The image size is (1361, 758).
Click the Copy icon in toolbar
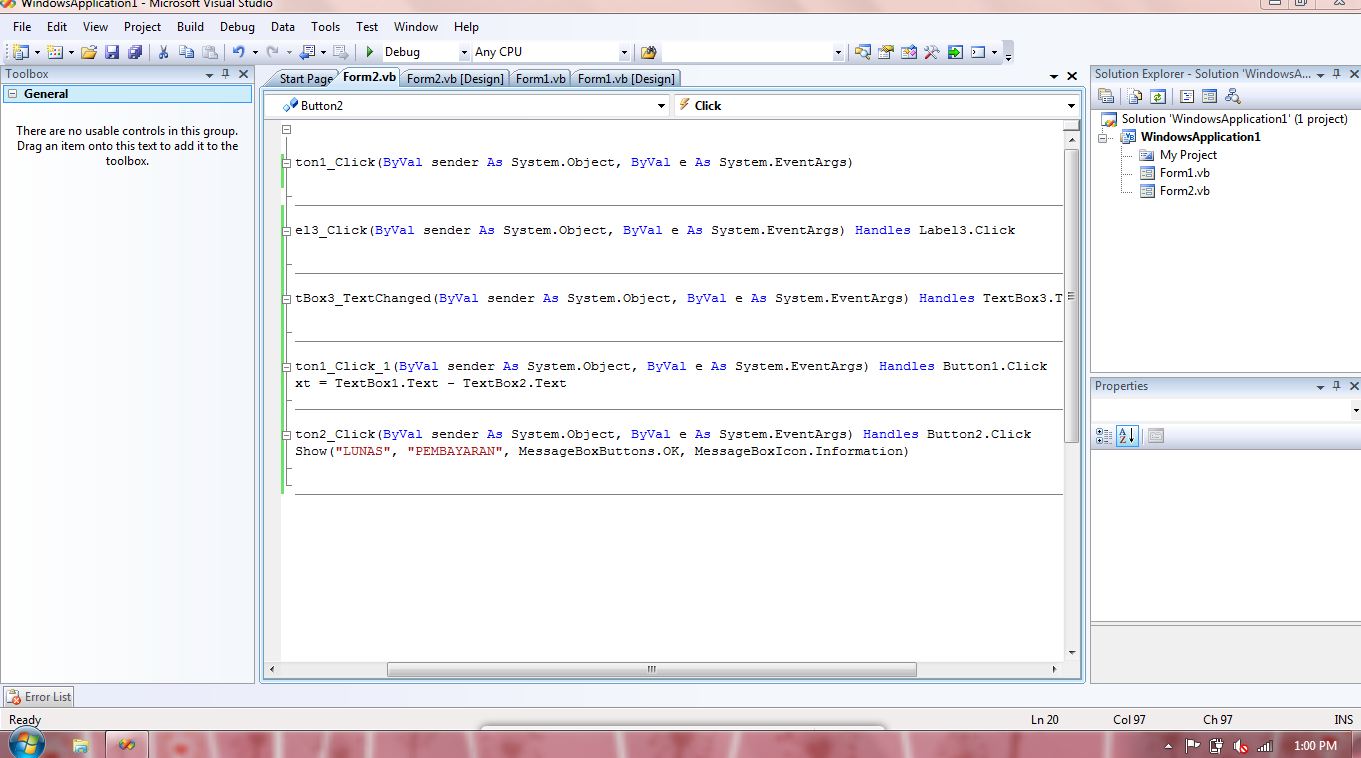pos(186,52)
